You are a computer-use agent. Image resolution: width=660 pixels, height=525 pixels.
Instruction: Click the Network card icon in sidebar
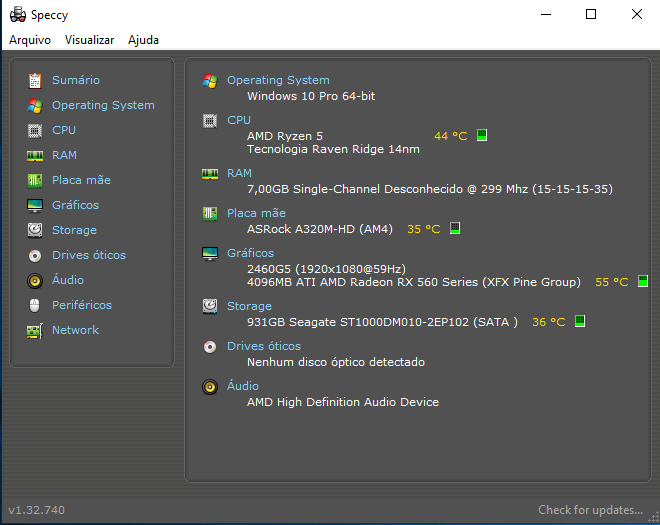pyautogui.click(x=35, y=331)
